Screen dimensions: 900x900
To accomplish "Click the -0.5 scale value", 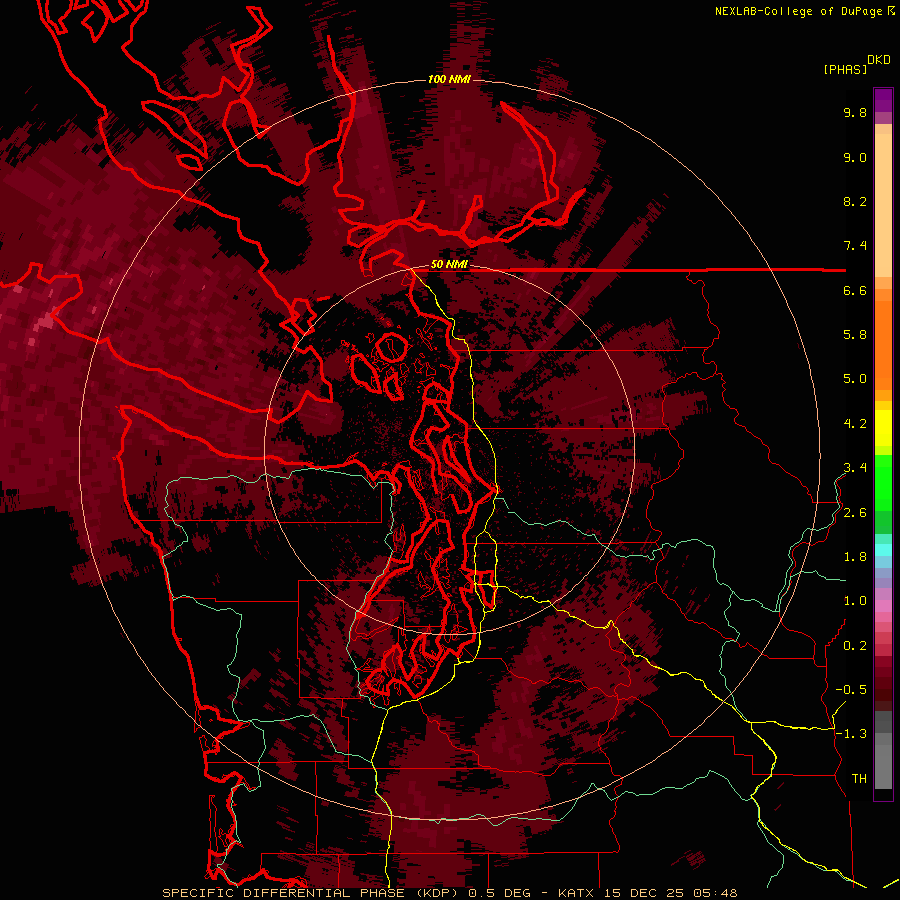I will point(851,690).
